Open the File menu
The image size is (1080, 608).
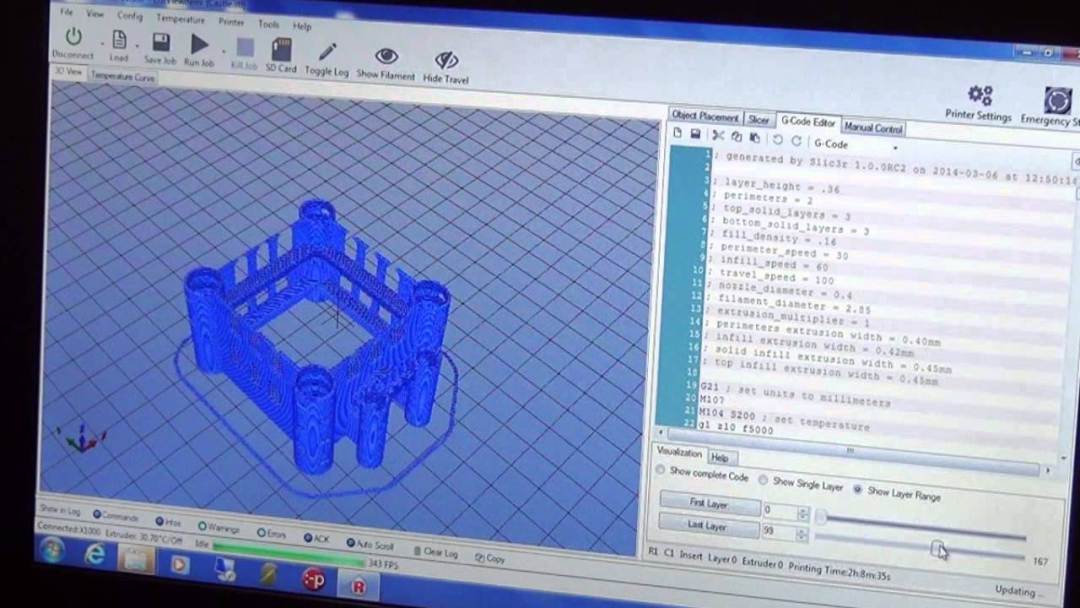coord(66,11)
